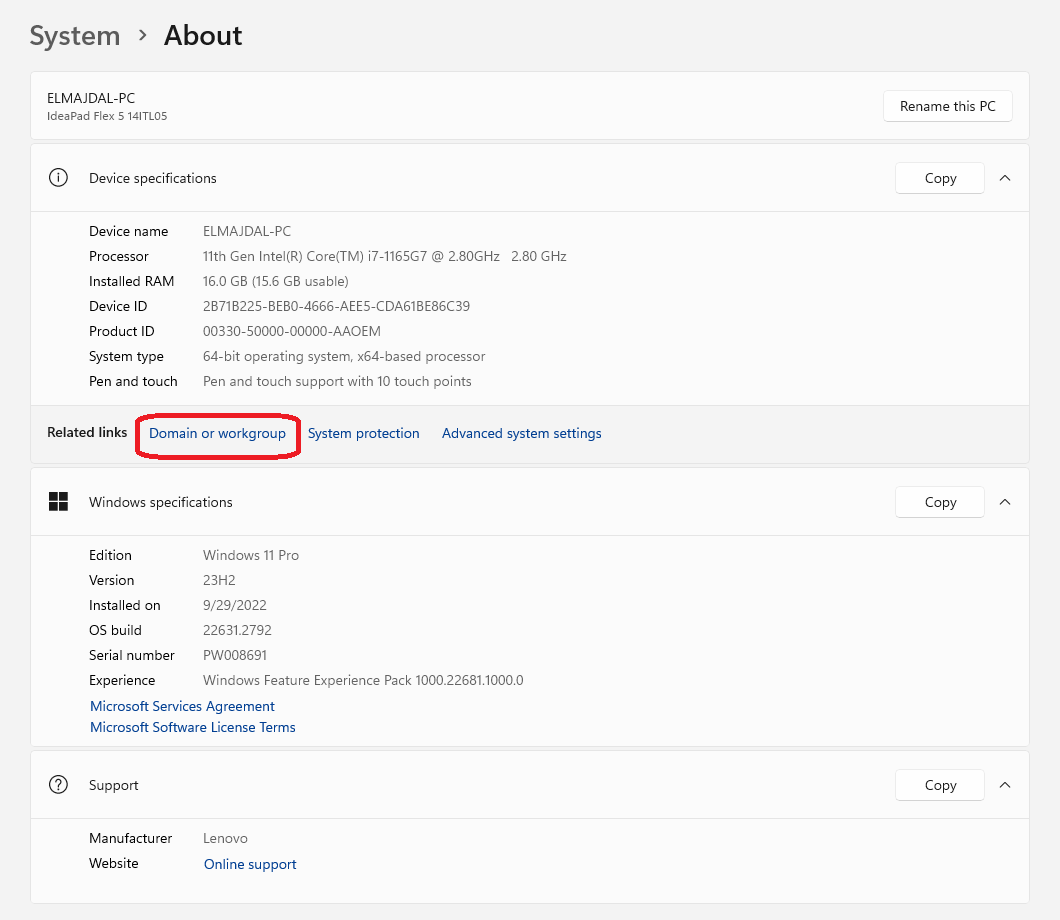The height and width of the screenshot is (920, 1060).
Task: Open Lenovo Online support page
Action: (249, 863)
